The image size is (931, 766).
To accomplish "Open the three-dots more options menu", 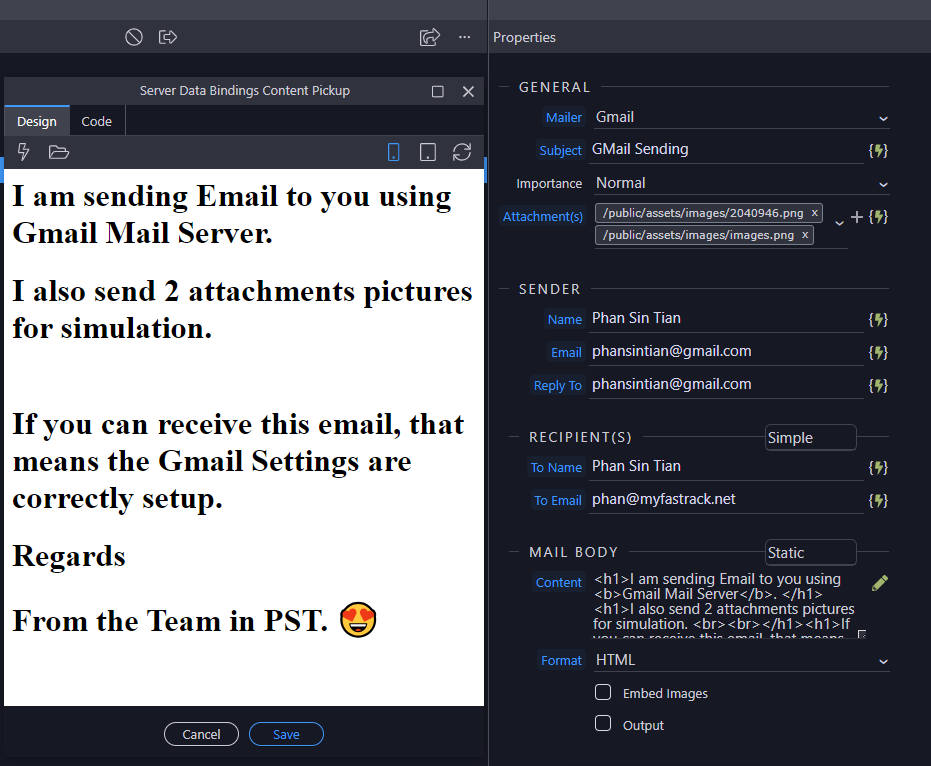I will click(464, 37).
